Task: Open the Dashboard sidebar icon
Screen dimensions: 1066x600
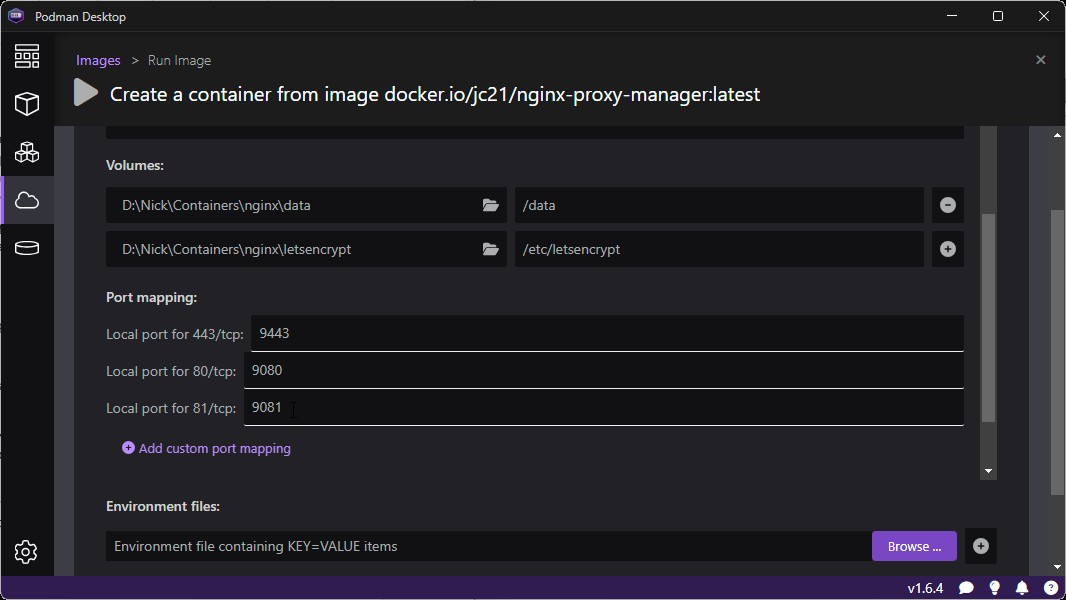Action: pos(27,56)
